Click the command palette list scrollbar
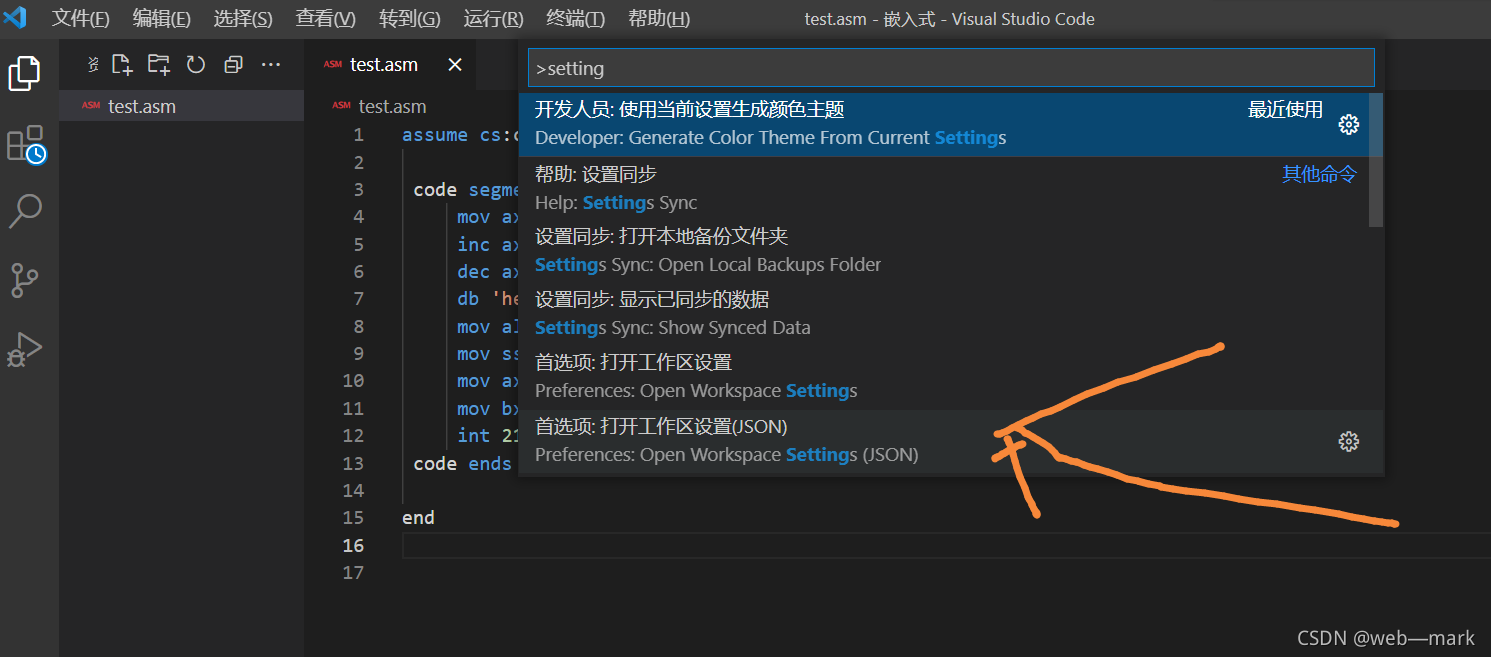The width and height of the screenshot is (1491, 657). tap(1376, 160)
